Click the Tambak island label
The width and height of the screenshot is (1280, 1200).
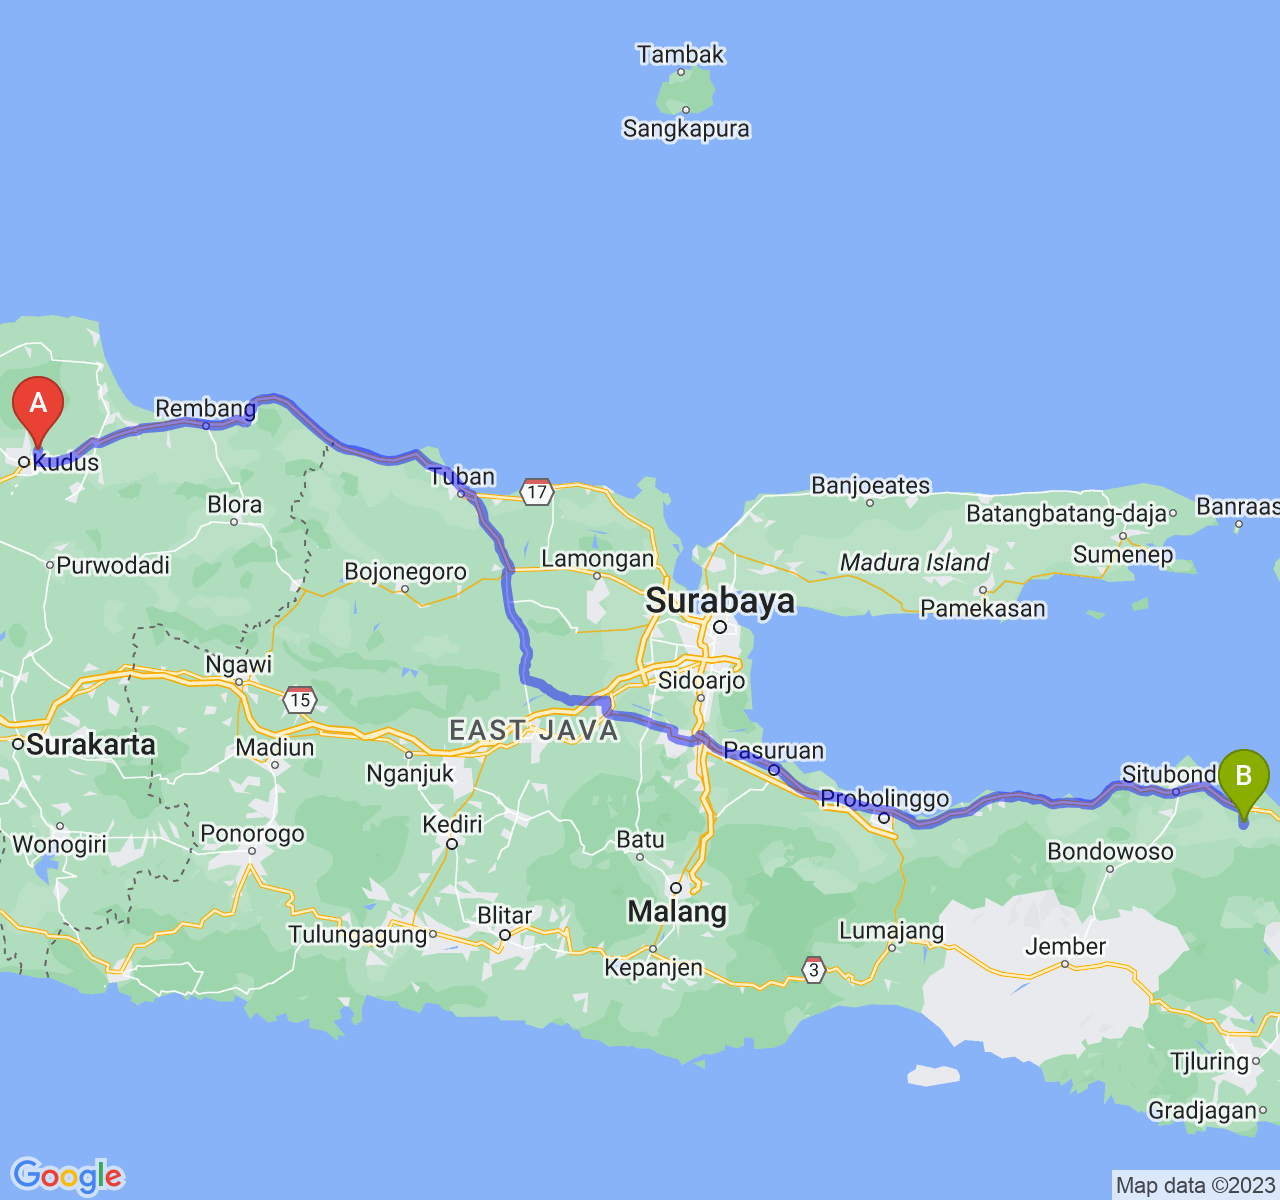click(681, 54)
